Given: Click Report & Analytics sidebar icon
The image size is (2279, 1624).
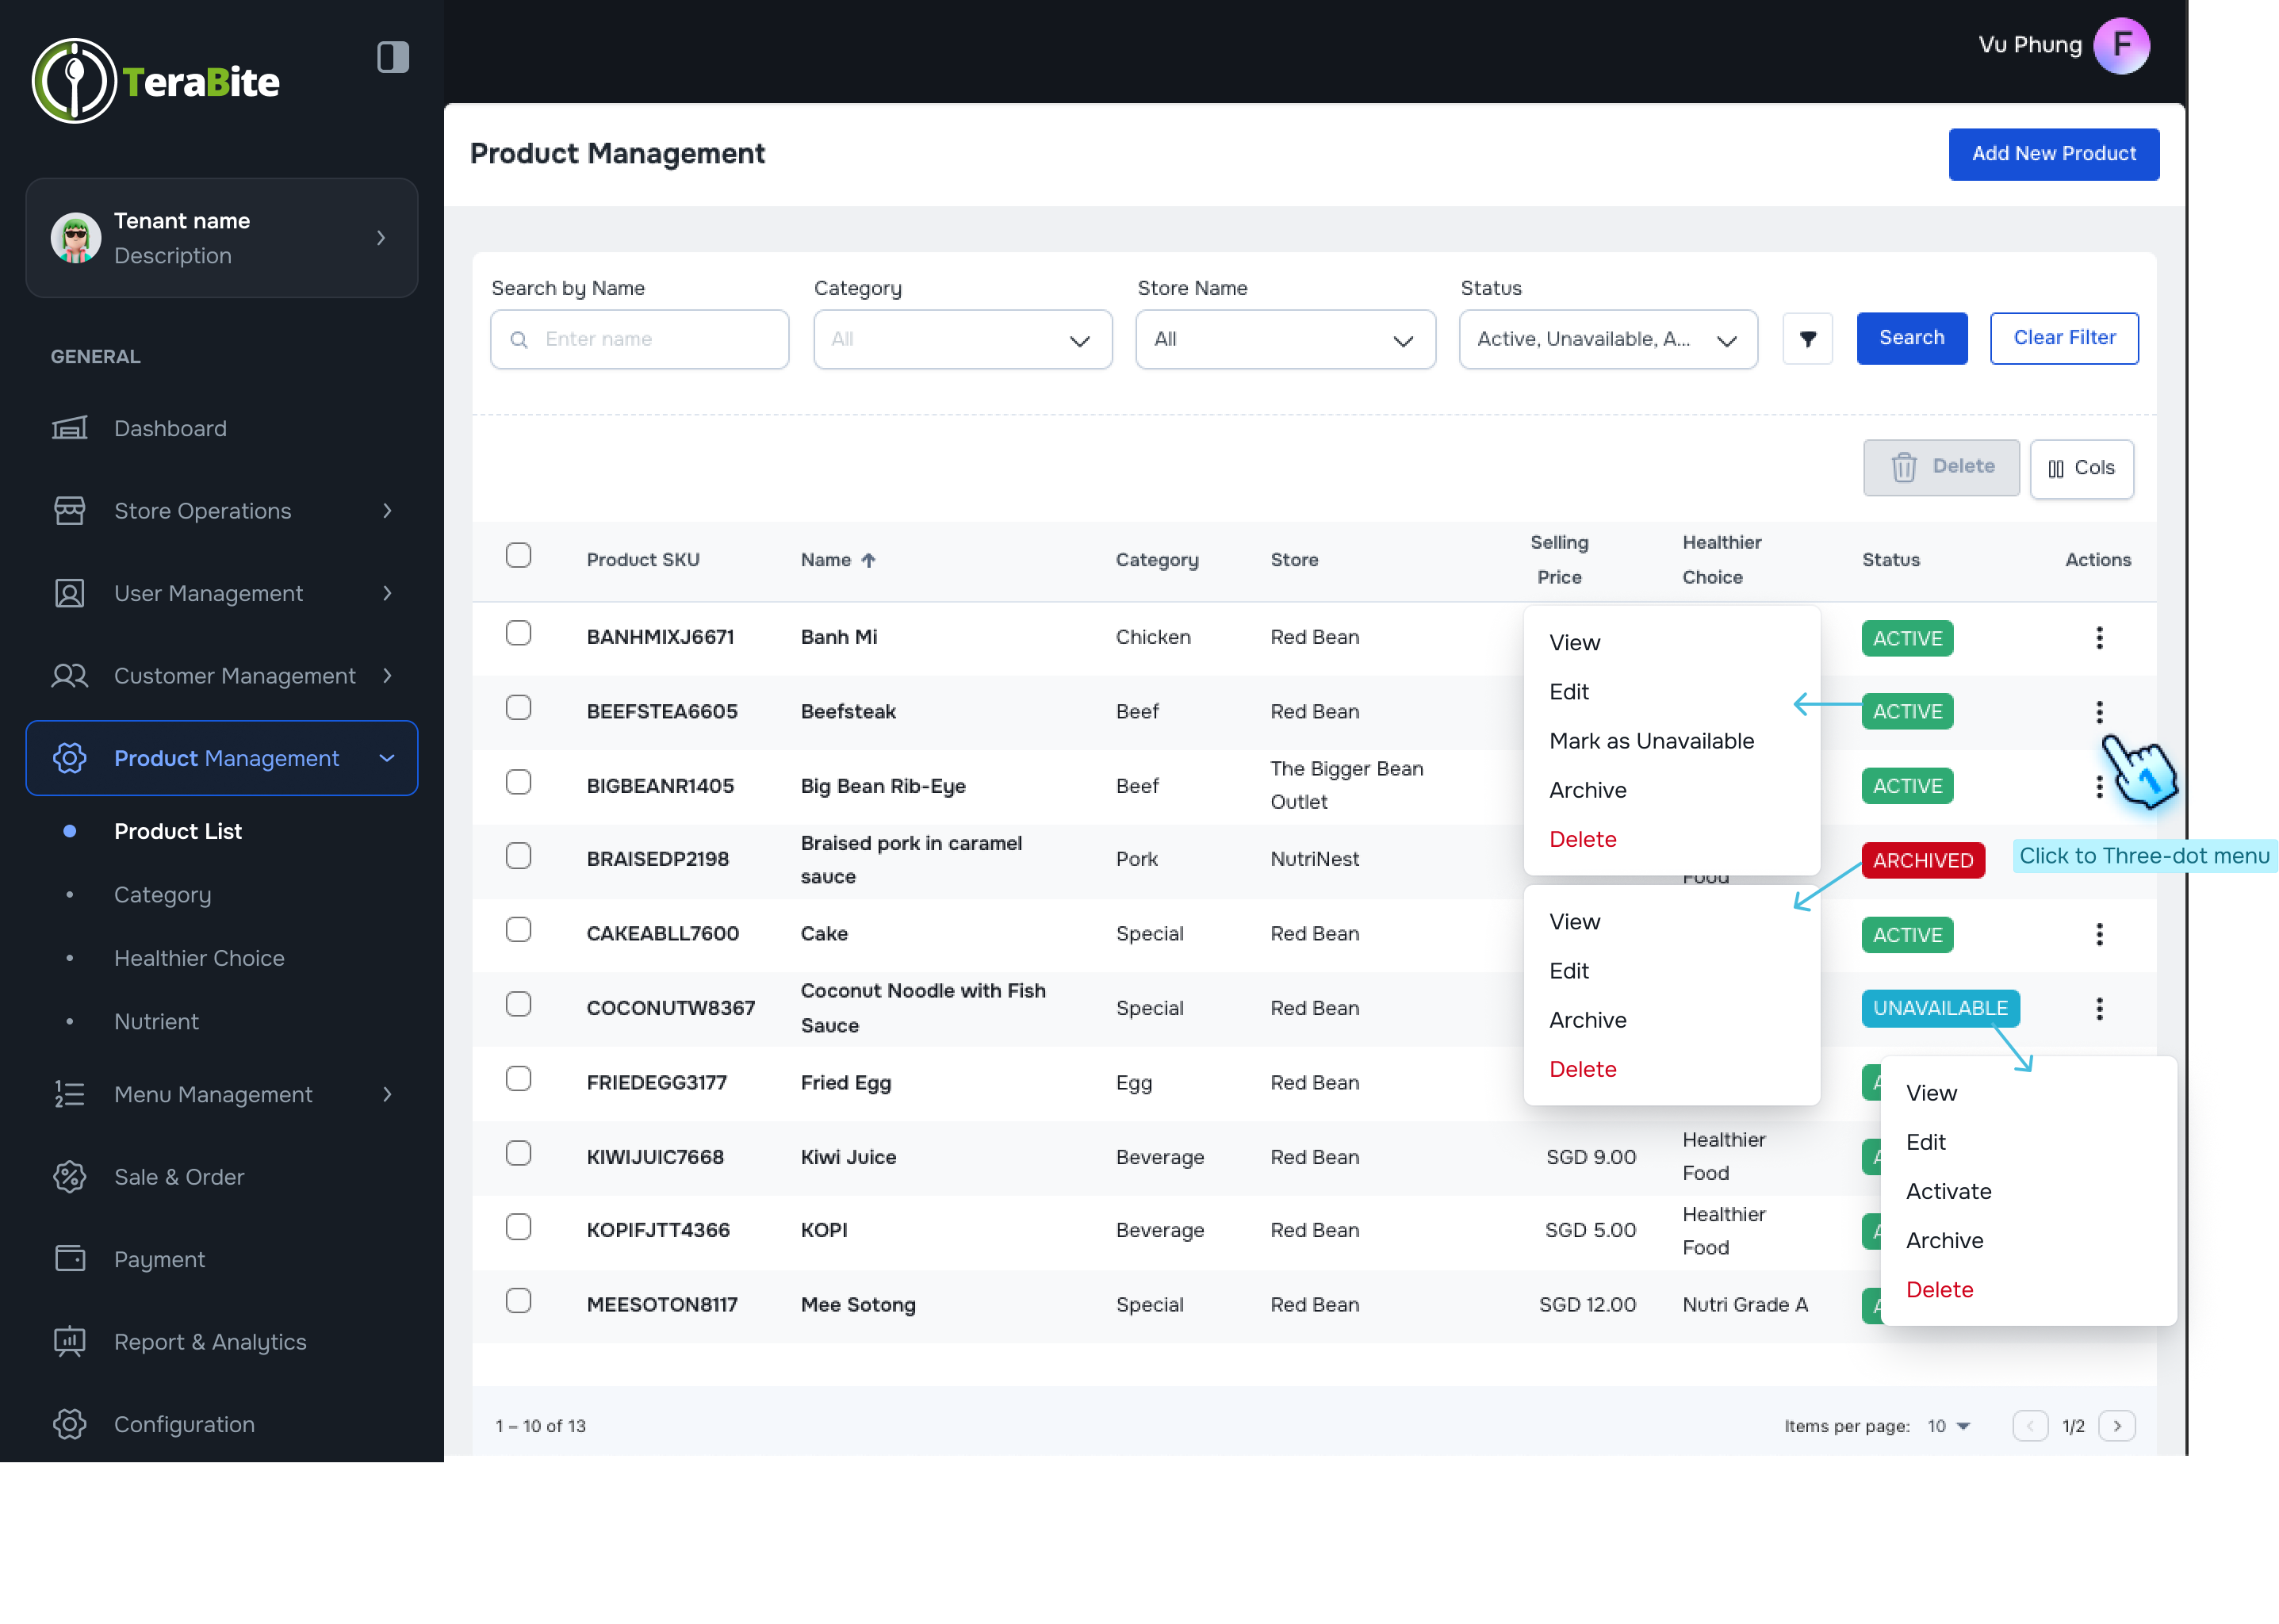Looking at the screenshot, I should (69, 1342).
